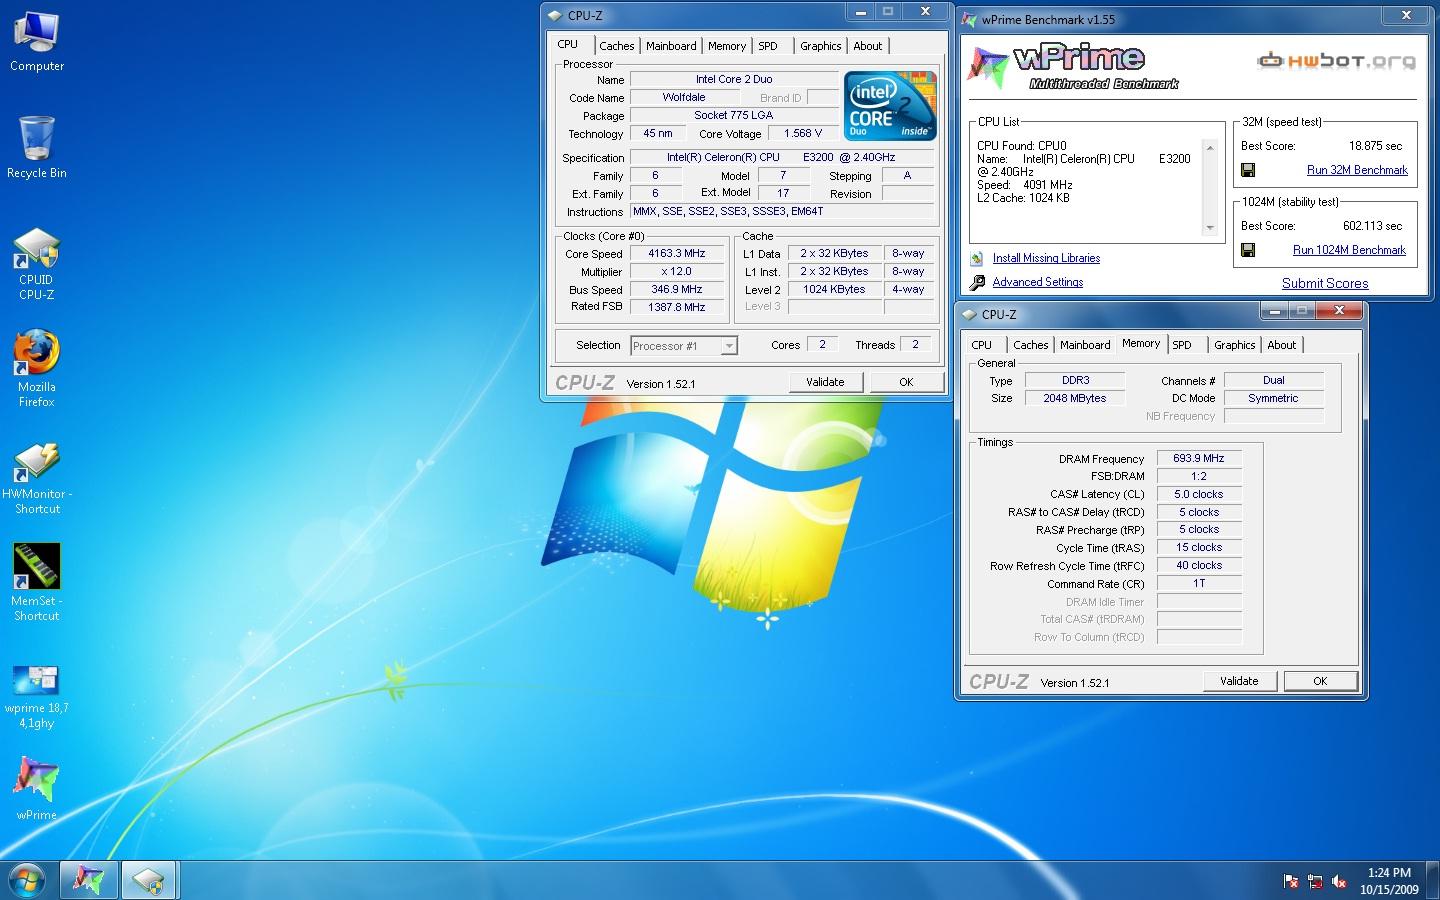Click the memory Size value 2048 MBytes
Image resolution: width=1440 pixels, height=900 pixels.
pyautogui.click(x=1075, y=398)
